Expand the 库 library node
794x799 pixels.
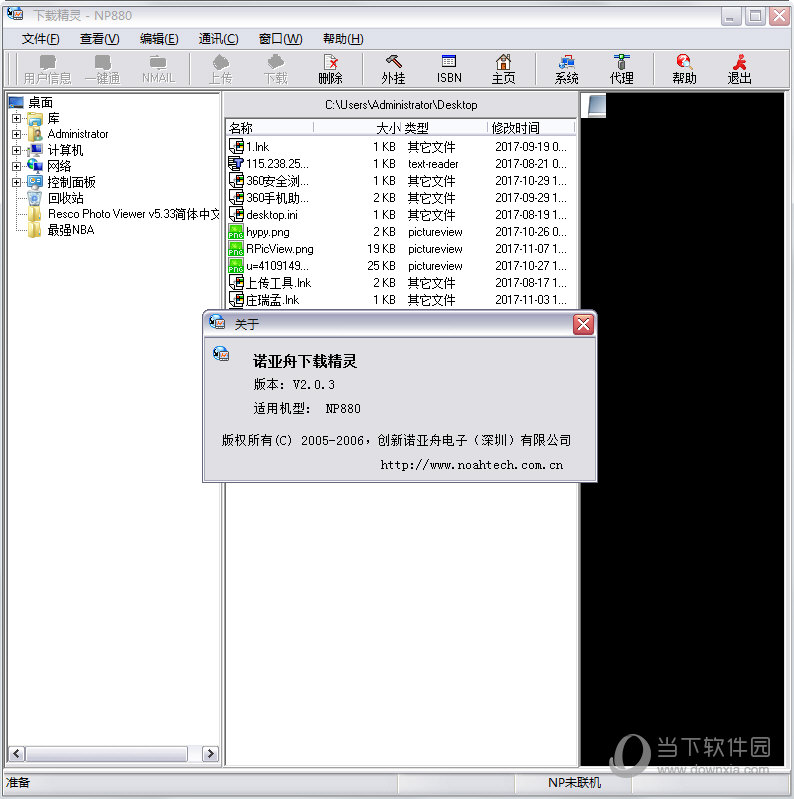point(16,119)
